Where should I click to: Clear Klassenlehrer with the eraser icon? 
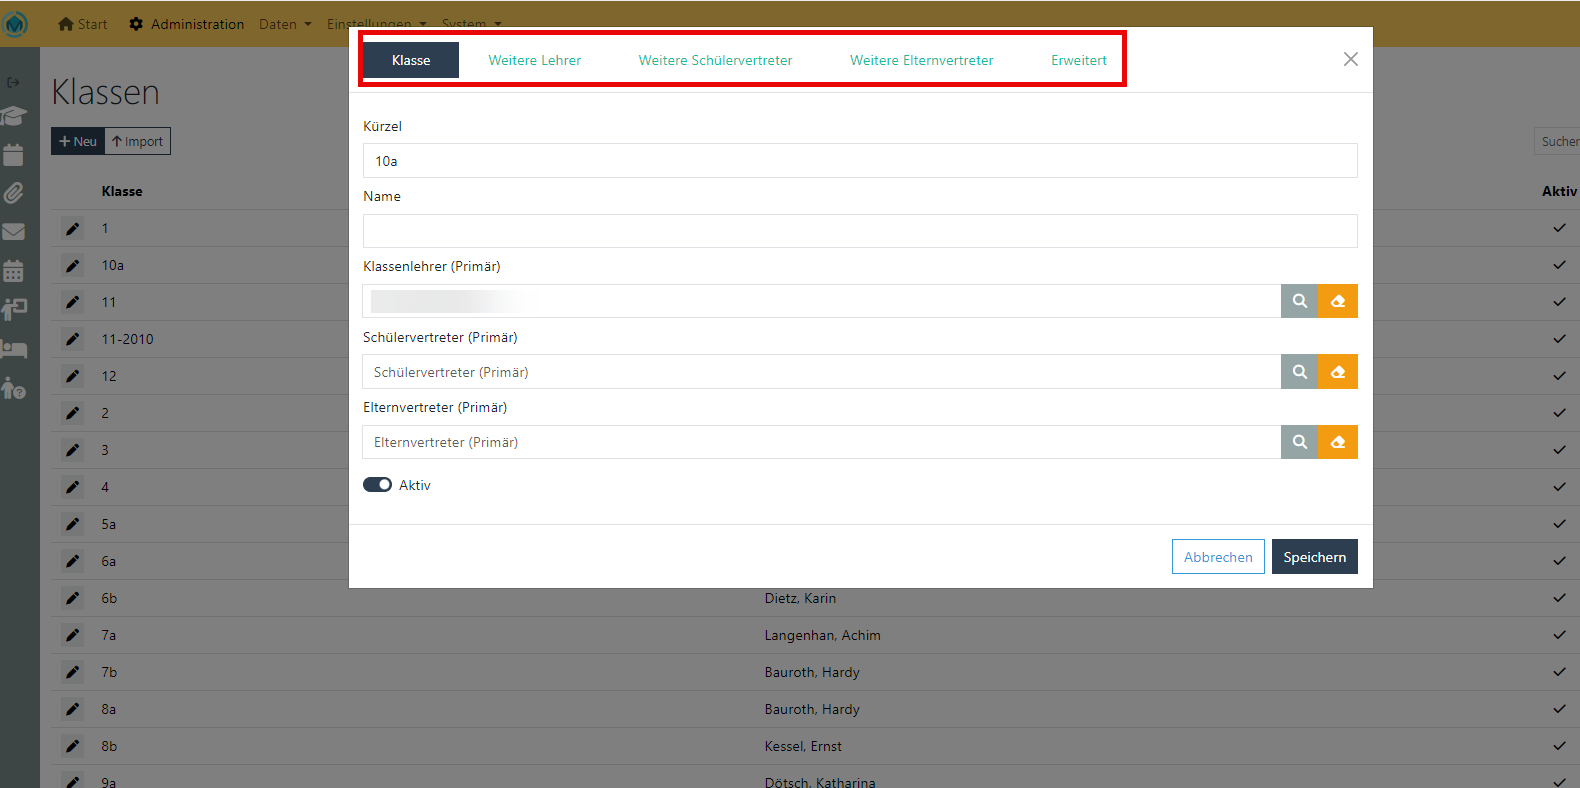coord(1338,301)
